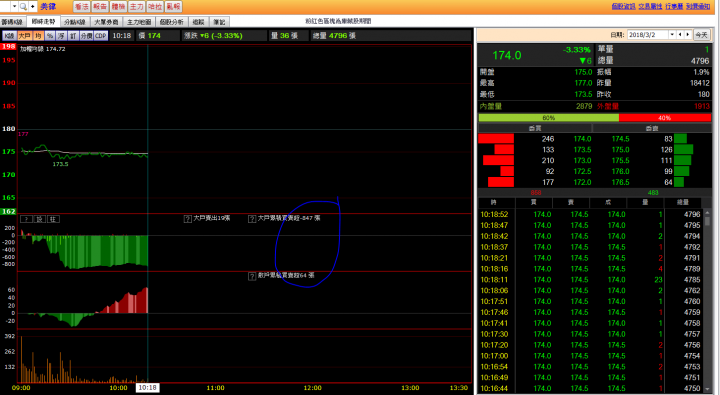Open stock symbol dropdown arrow
The image size is (720, 395).
point(14,6)
